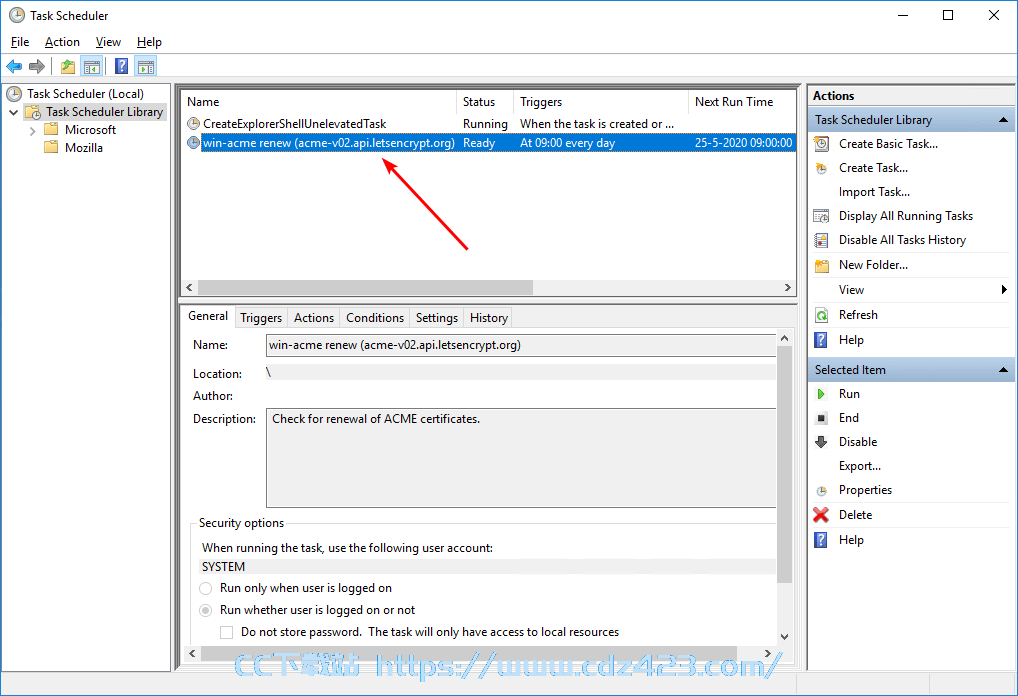Select Run only when user is logged on

206,588
